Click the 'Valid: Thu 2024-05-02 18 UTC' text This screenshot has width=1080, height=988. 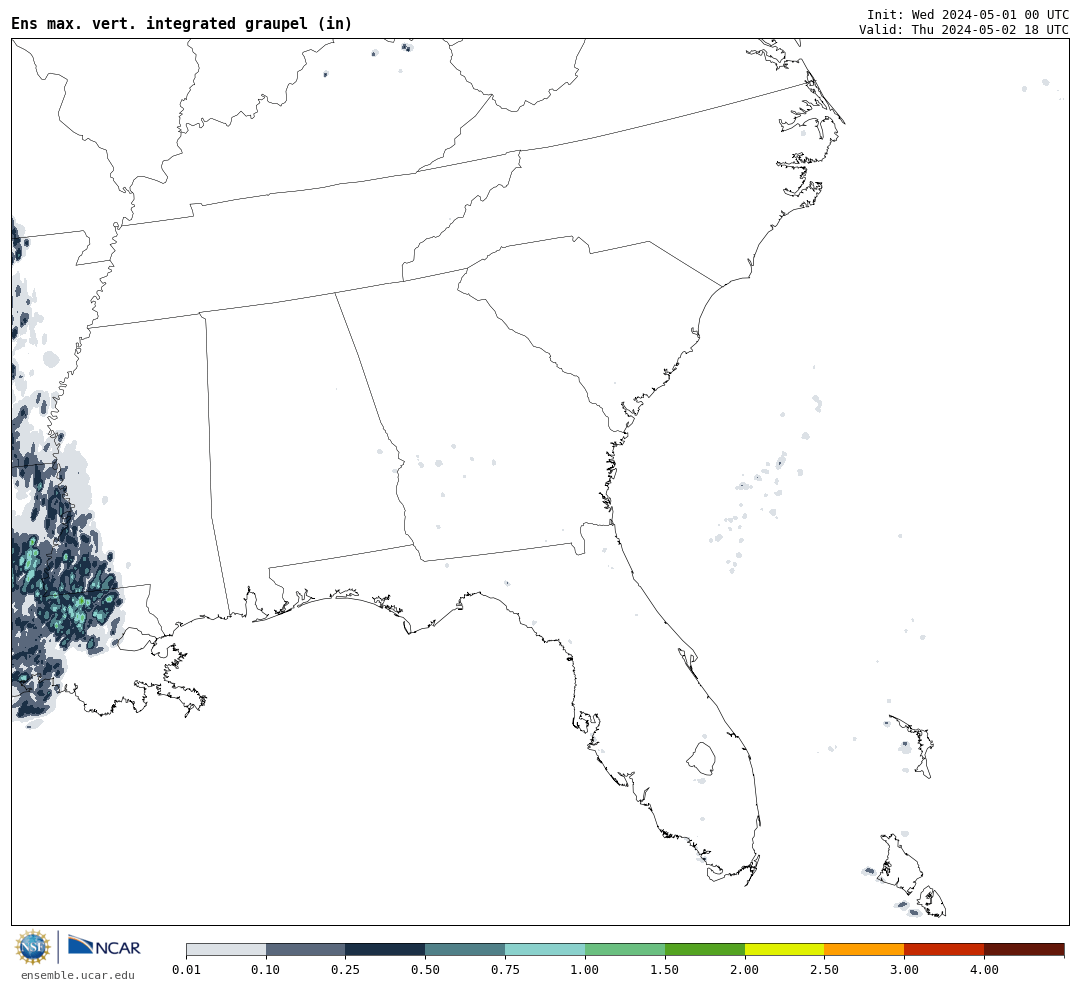(964, 30)
